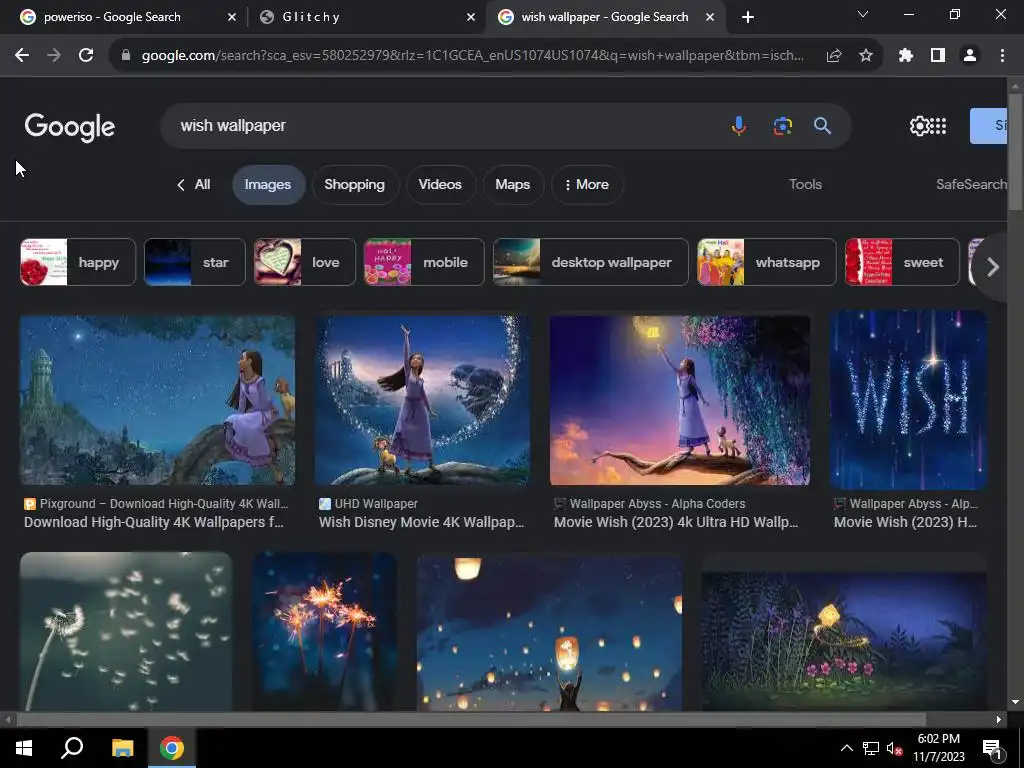This screenshot has height=768, width=1024.
Task: Click the magnifier search button in search box
Action: (822, 125)
